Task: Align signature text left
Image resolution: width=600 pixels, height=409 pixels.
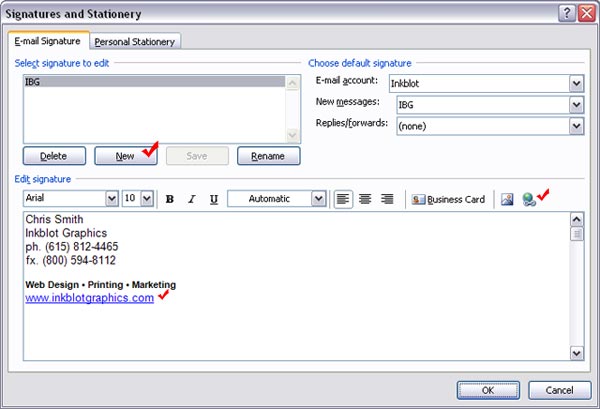Action: pos(343,199)
